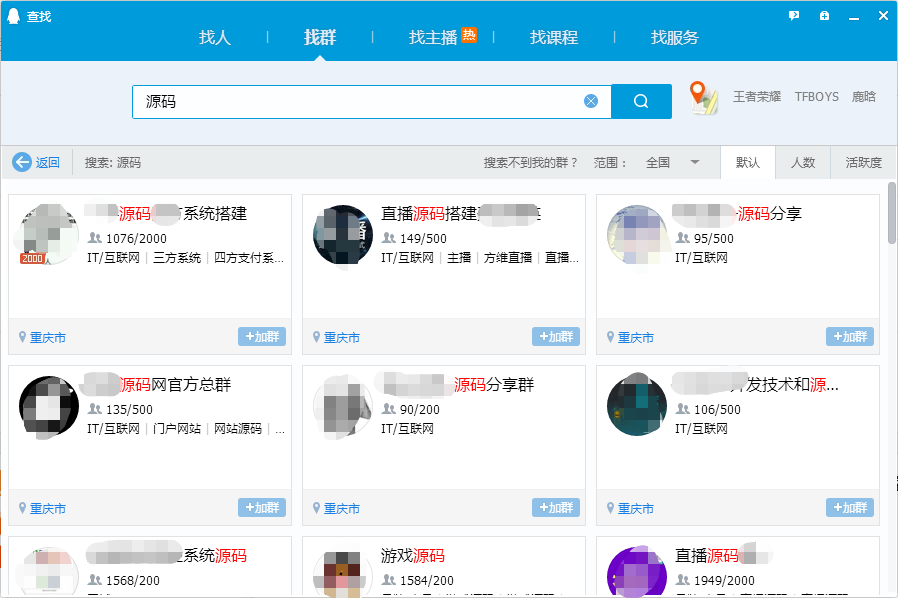Click the 主播 tag in 149/500 card

(x=459, y=258)
